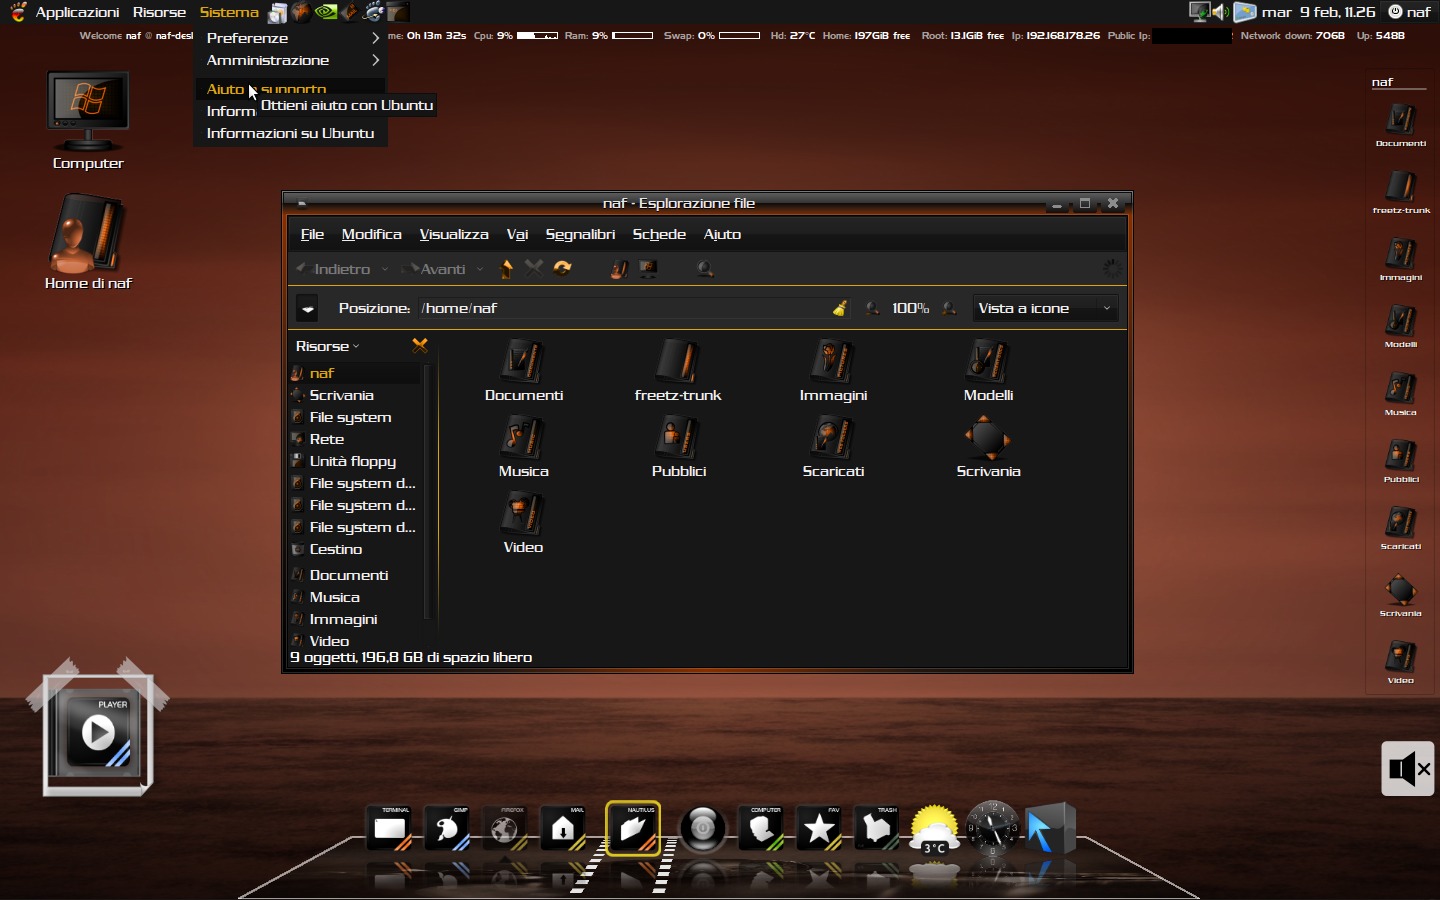
Task: Open the Pubblici folder in file pane
Action: click(x=678, y=447)
